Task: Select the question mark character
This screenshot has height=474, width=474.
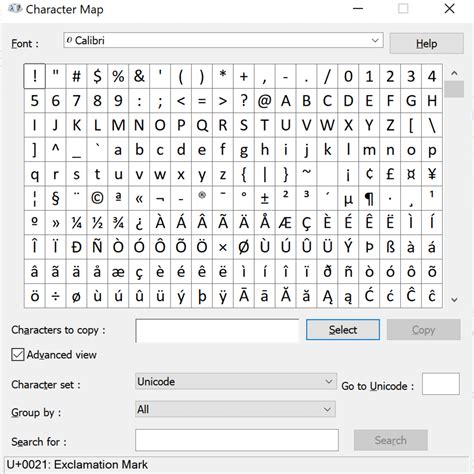Action: (244, 101)
